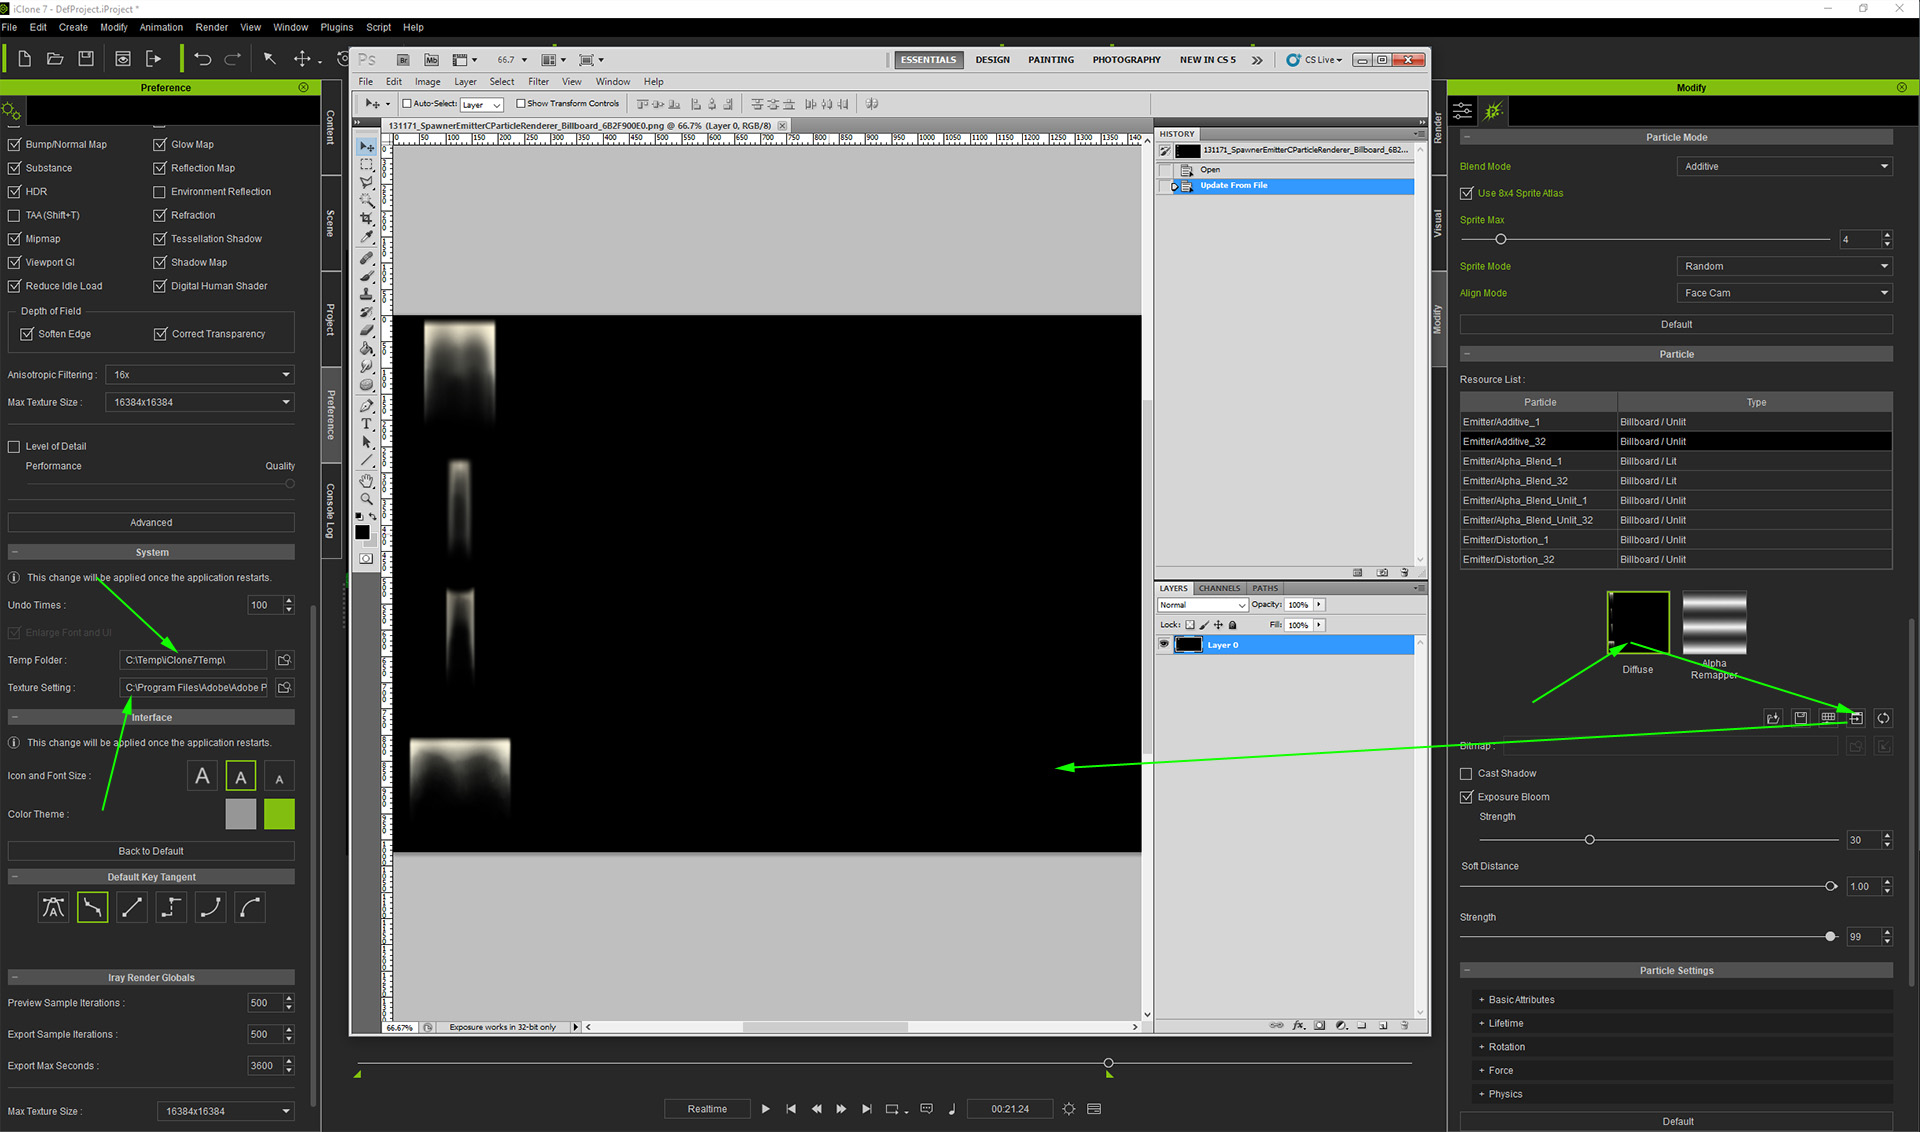Image resolution: width=1920 pixels, height=1132 pixels.
Task: Toggle the Exposure Bloom checkbox
Action: pyautogui.click(x=1467, y=797)
